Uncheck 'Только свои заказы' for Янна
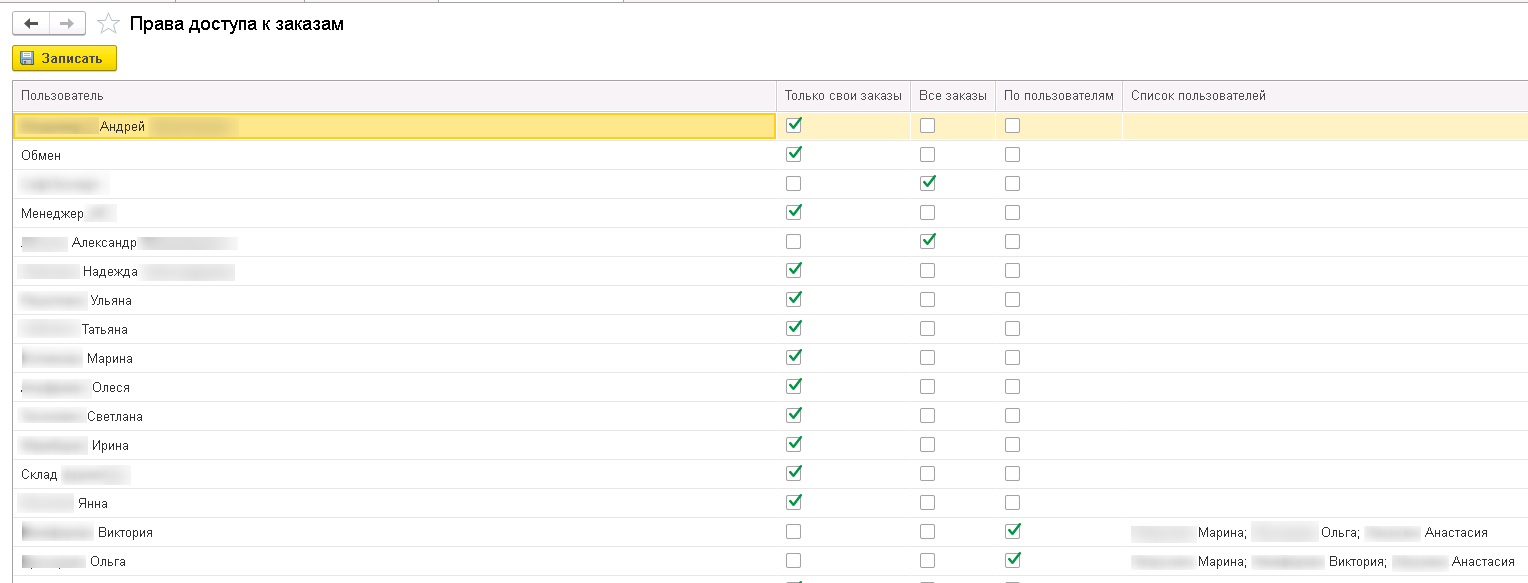The height and width of the screenshot is (583, 1528). (x=794, y=502)
